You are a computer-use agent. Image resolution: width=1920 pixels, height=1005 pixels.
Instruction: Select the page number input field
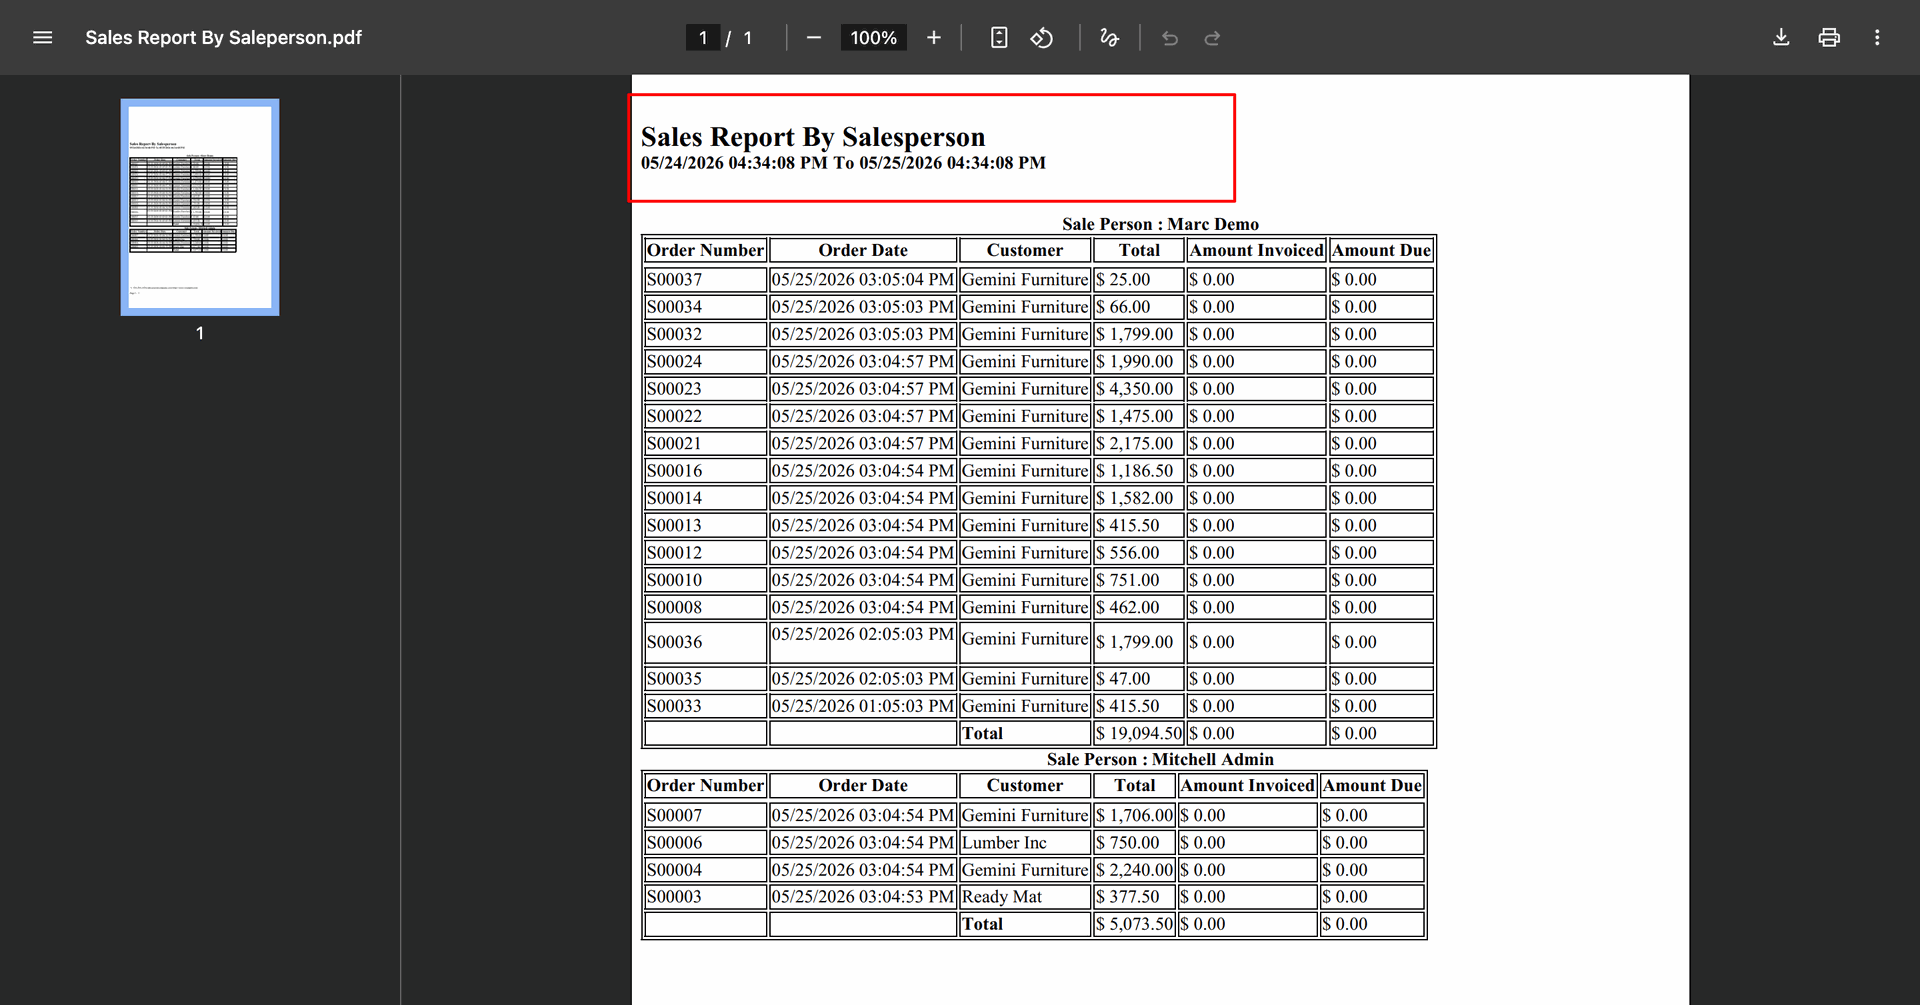[x=703, y=38]
